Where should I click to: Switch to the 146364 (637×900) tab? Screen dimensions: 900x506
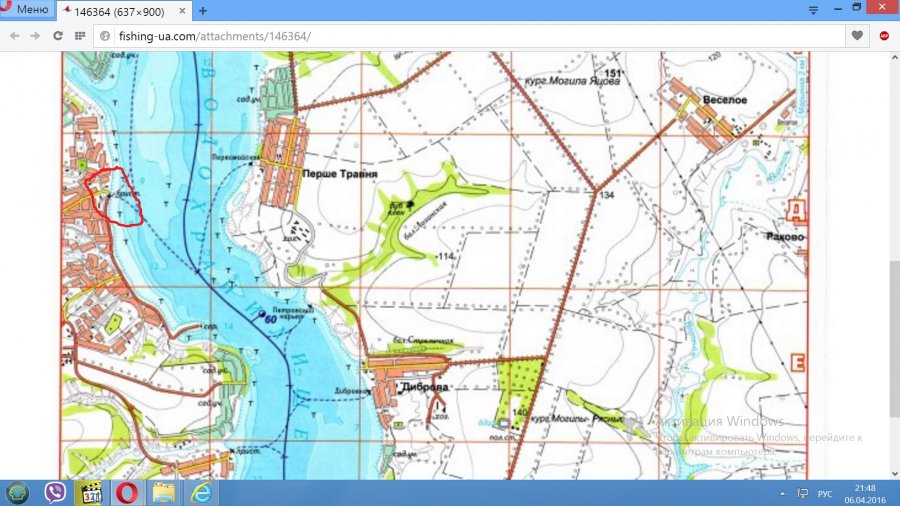point(115,10)
